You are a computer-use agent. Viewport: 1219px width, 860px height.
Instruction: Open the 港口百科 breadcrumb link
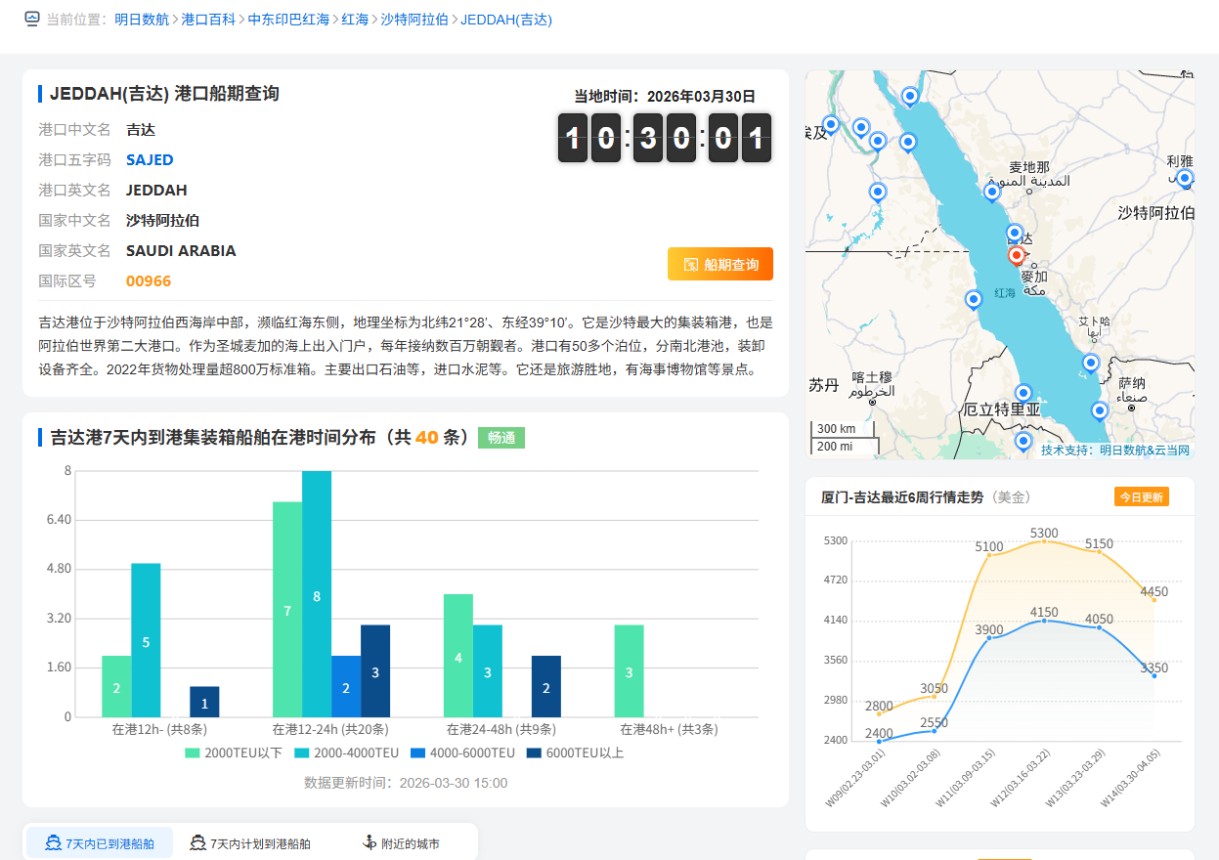[x=208, y=19]
